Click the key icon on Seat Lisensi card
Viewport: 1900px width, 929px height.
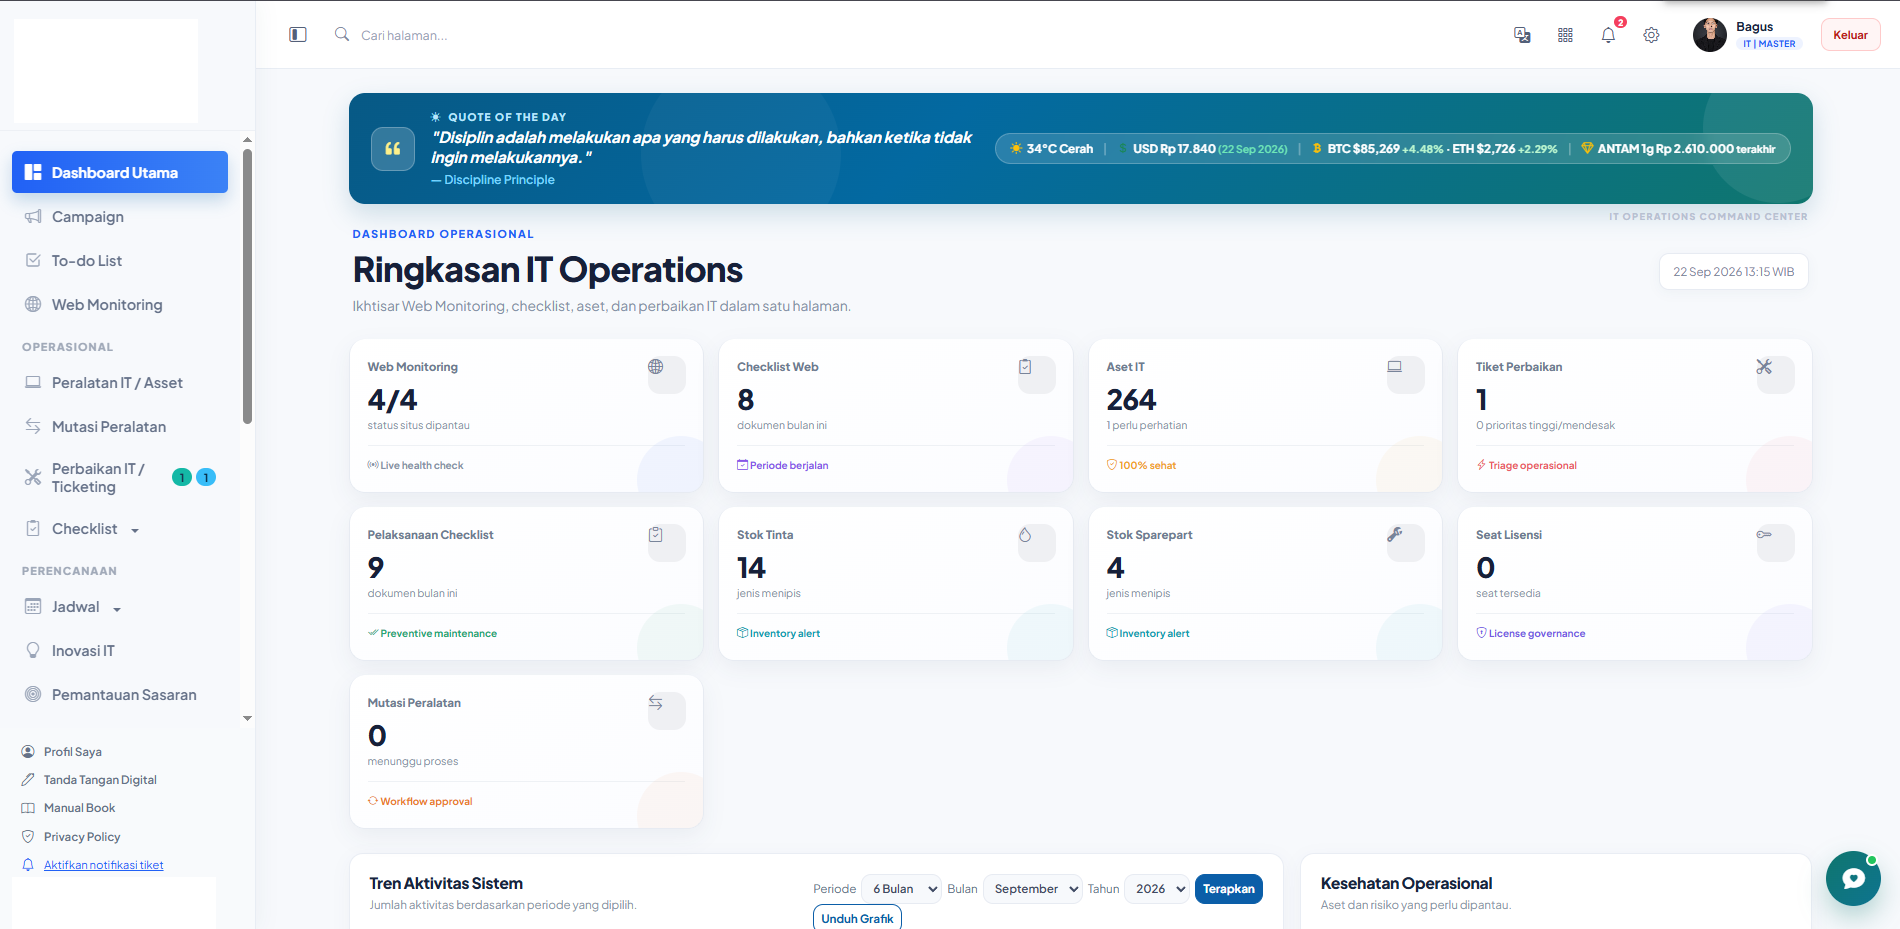pos(1764,535)
